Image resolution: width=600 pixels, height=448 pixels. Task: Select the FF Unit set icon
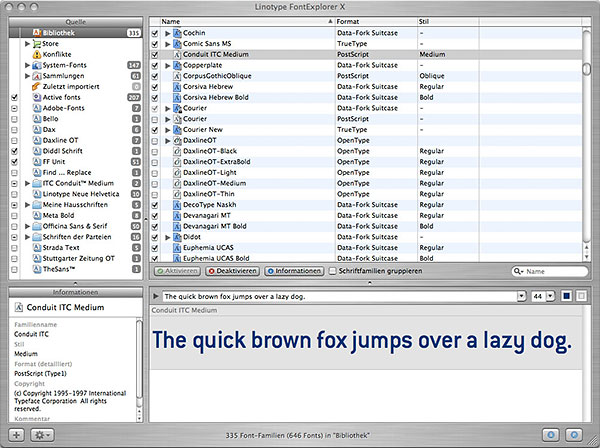coord(37,161)
